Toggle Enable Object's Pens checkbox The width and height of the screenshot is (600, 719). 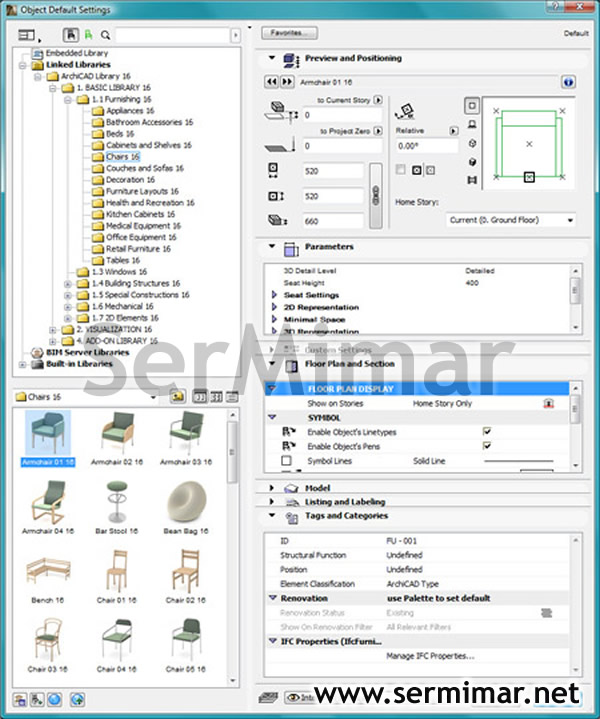pyautogui.click(x=487, y=445)
